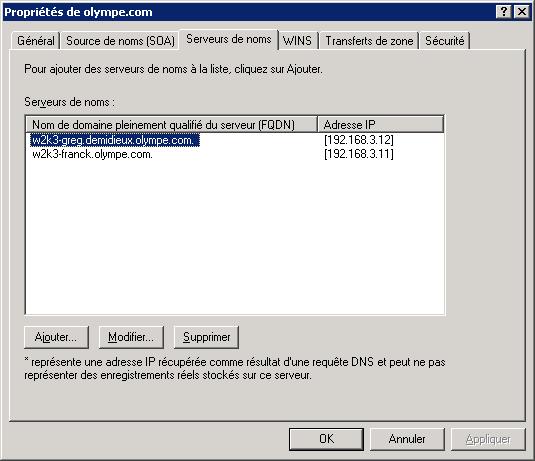Confirm with the OK button
Image resolution: width=535 pixels, height=461 pixels.
pos(326,439)
